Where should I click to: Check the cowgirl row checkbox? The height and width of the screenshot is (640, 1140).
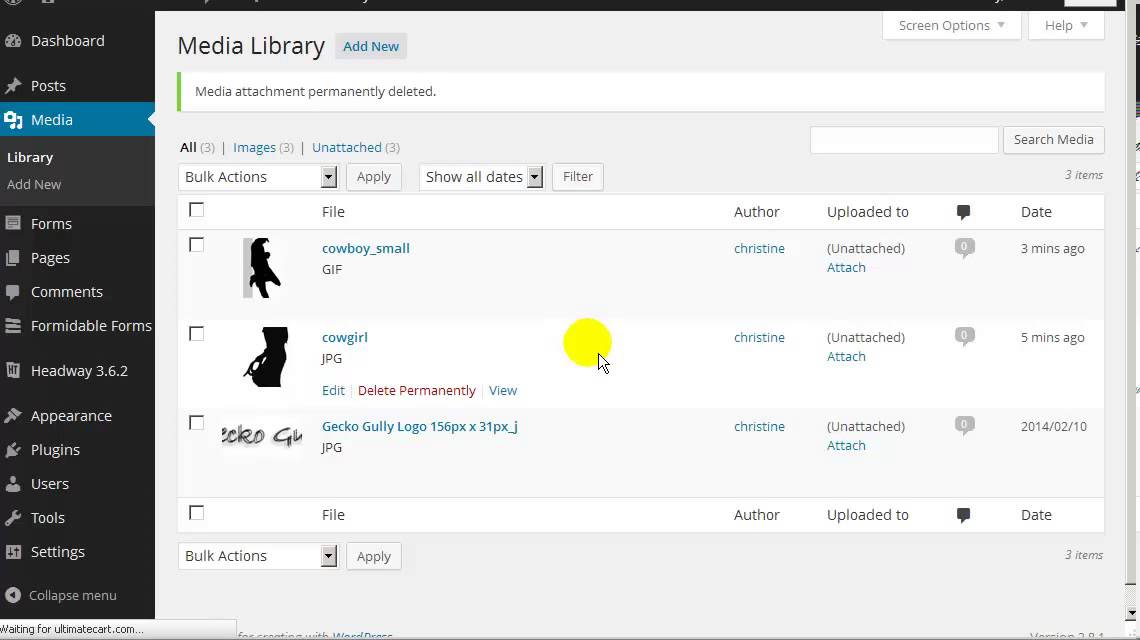pyautogui.click(x=196, y=333)
